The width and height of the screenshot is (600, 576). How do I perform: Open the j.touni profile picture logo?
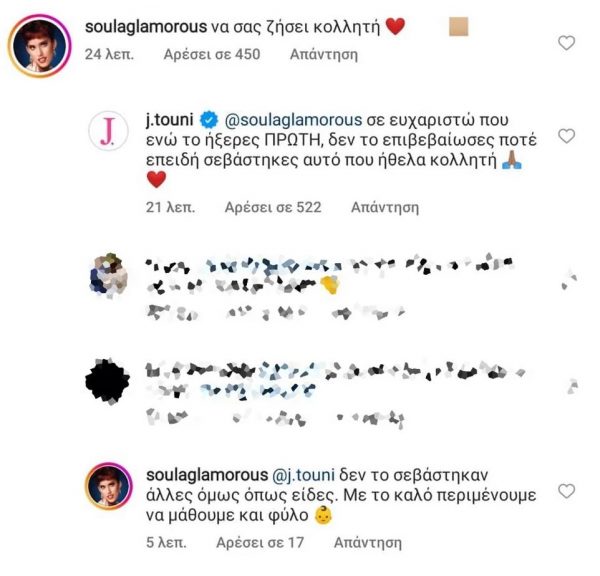click(108, 131)
